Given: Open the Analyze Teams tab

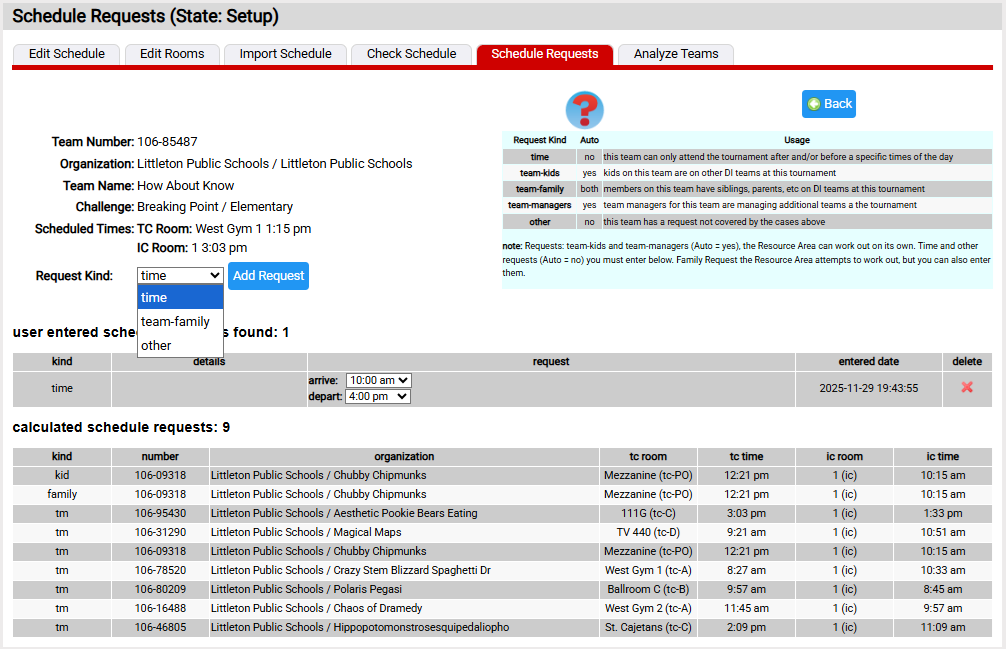Looking at the screenshot, I should pos(676,54).
